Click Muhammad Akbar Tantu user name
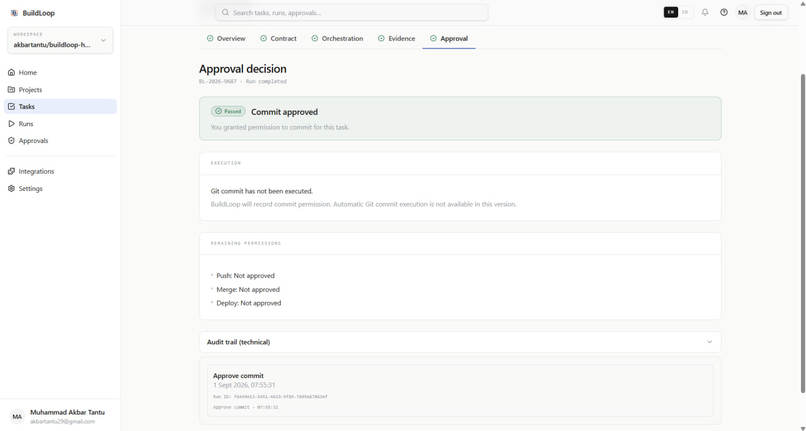Image resolution: width=806 pixels, height=431 pixels. click(67, 412)
